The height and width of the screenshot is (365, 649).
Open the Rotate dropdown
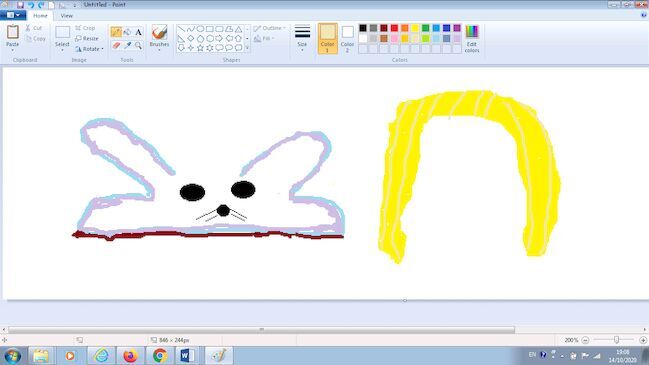(x=89, y=49)
